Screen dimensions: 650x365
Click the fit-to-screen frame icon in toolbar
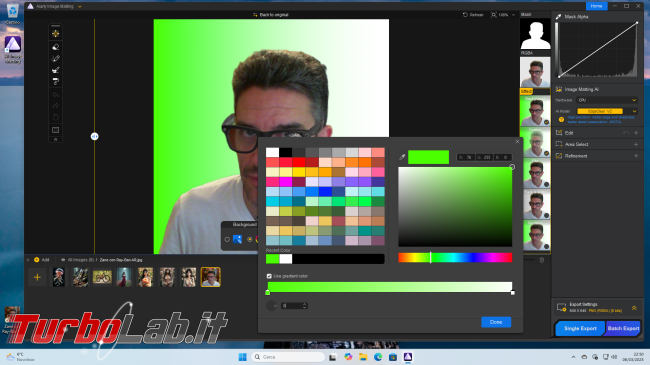tap(56, 130)
